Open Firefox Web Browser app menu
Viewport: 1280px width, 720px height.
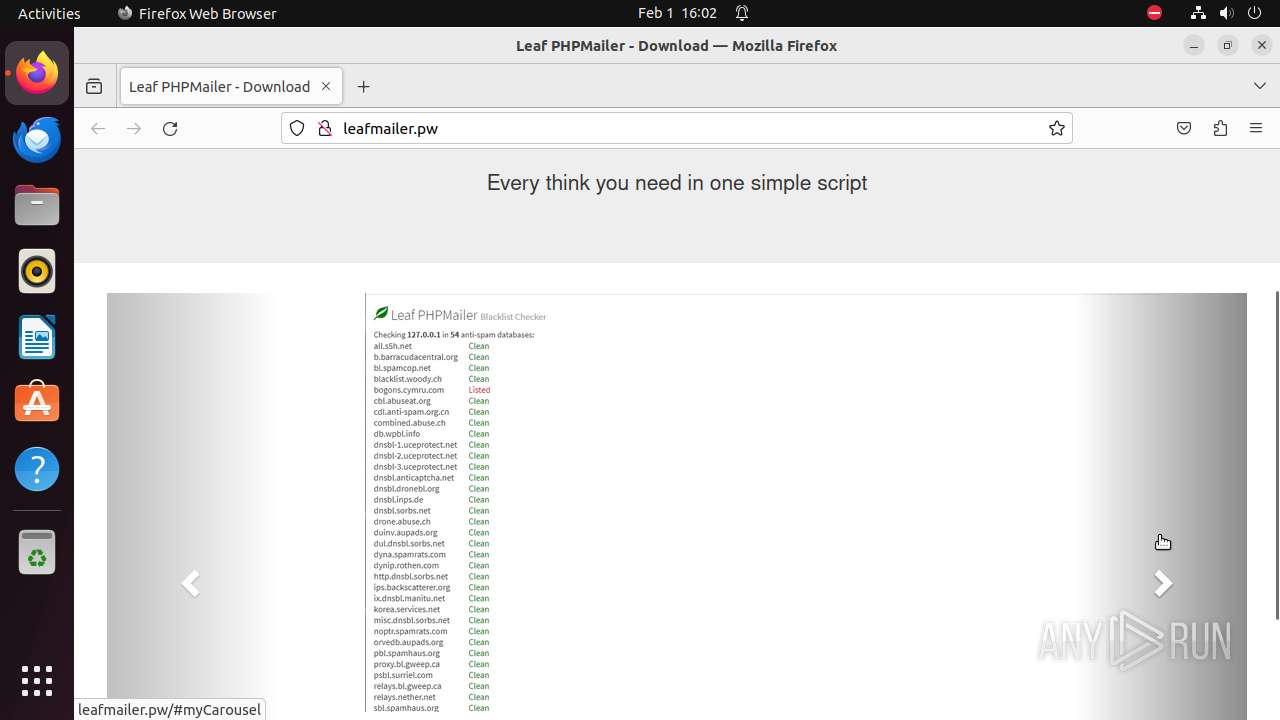click(197, 13)
